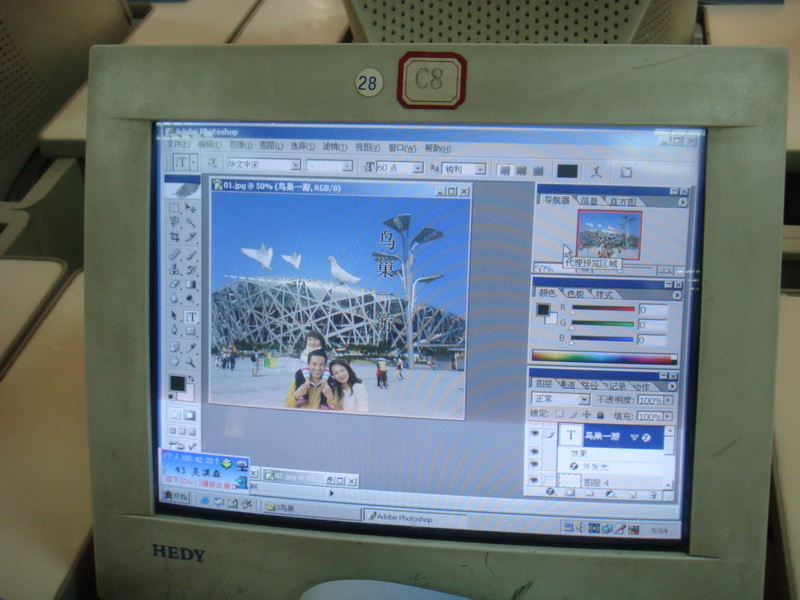Toggle visibility of 图层 4 layer
This screenshot has height=600, width=800.
[535, 481]
